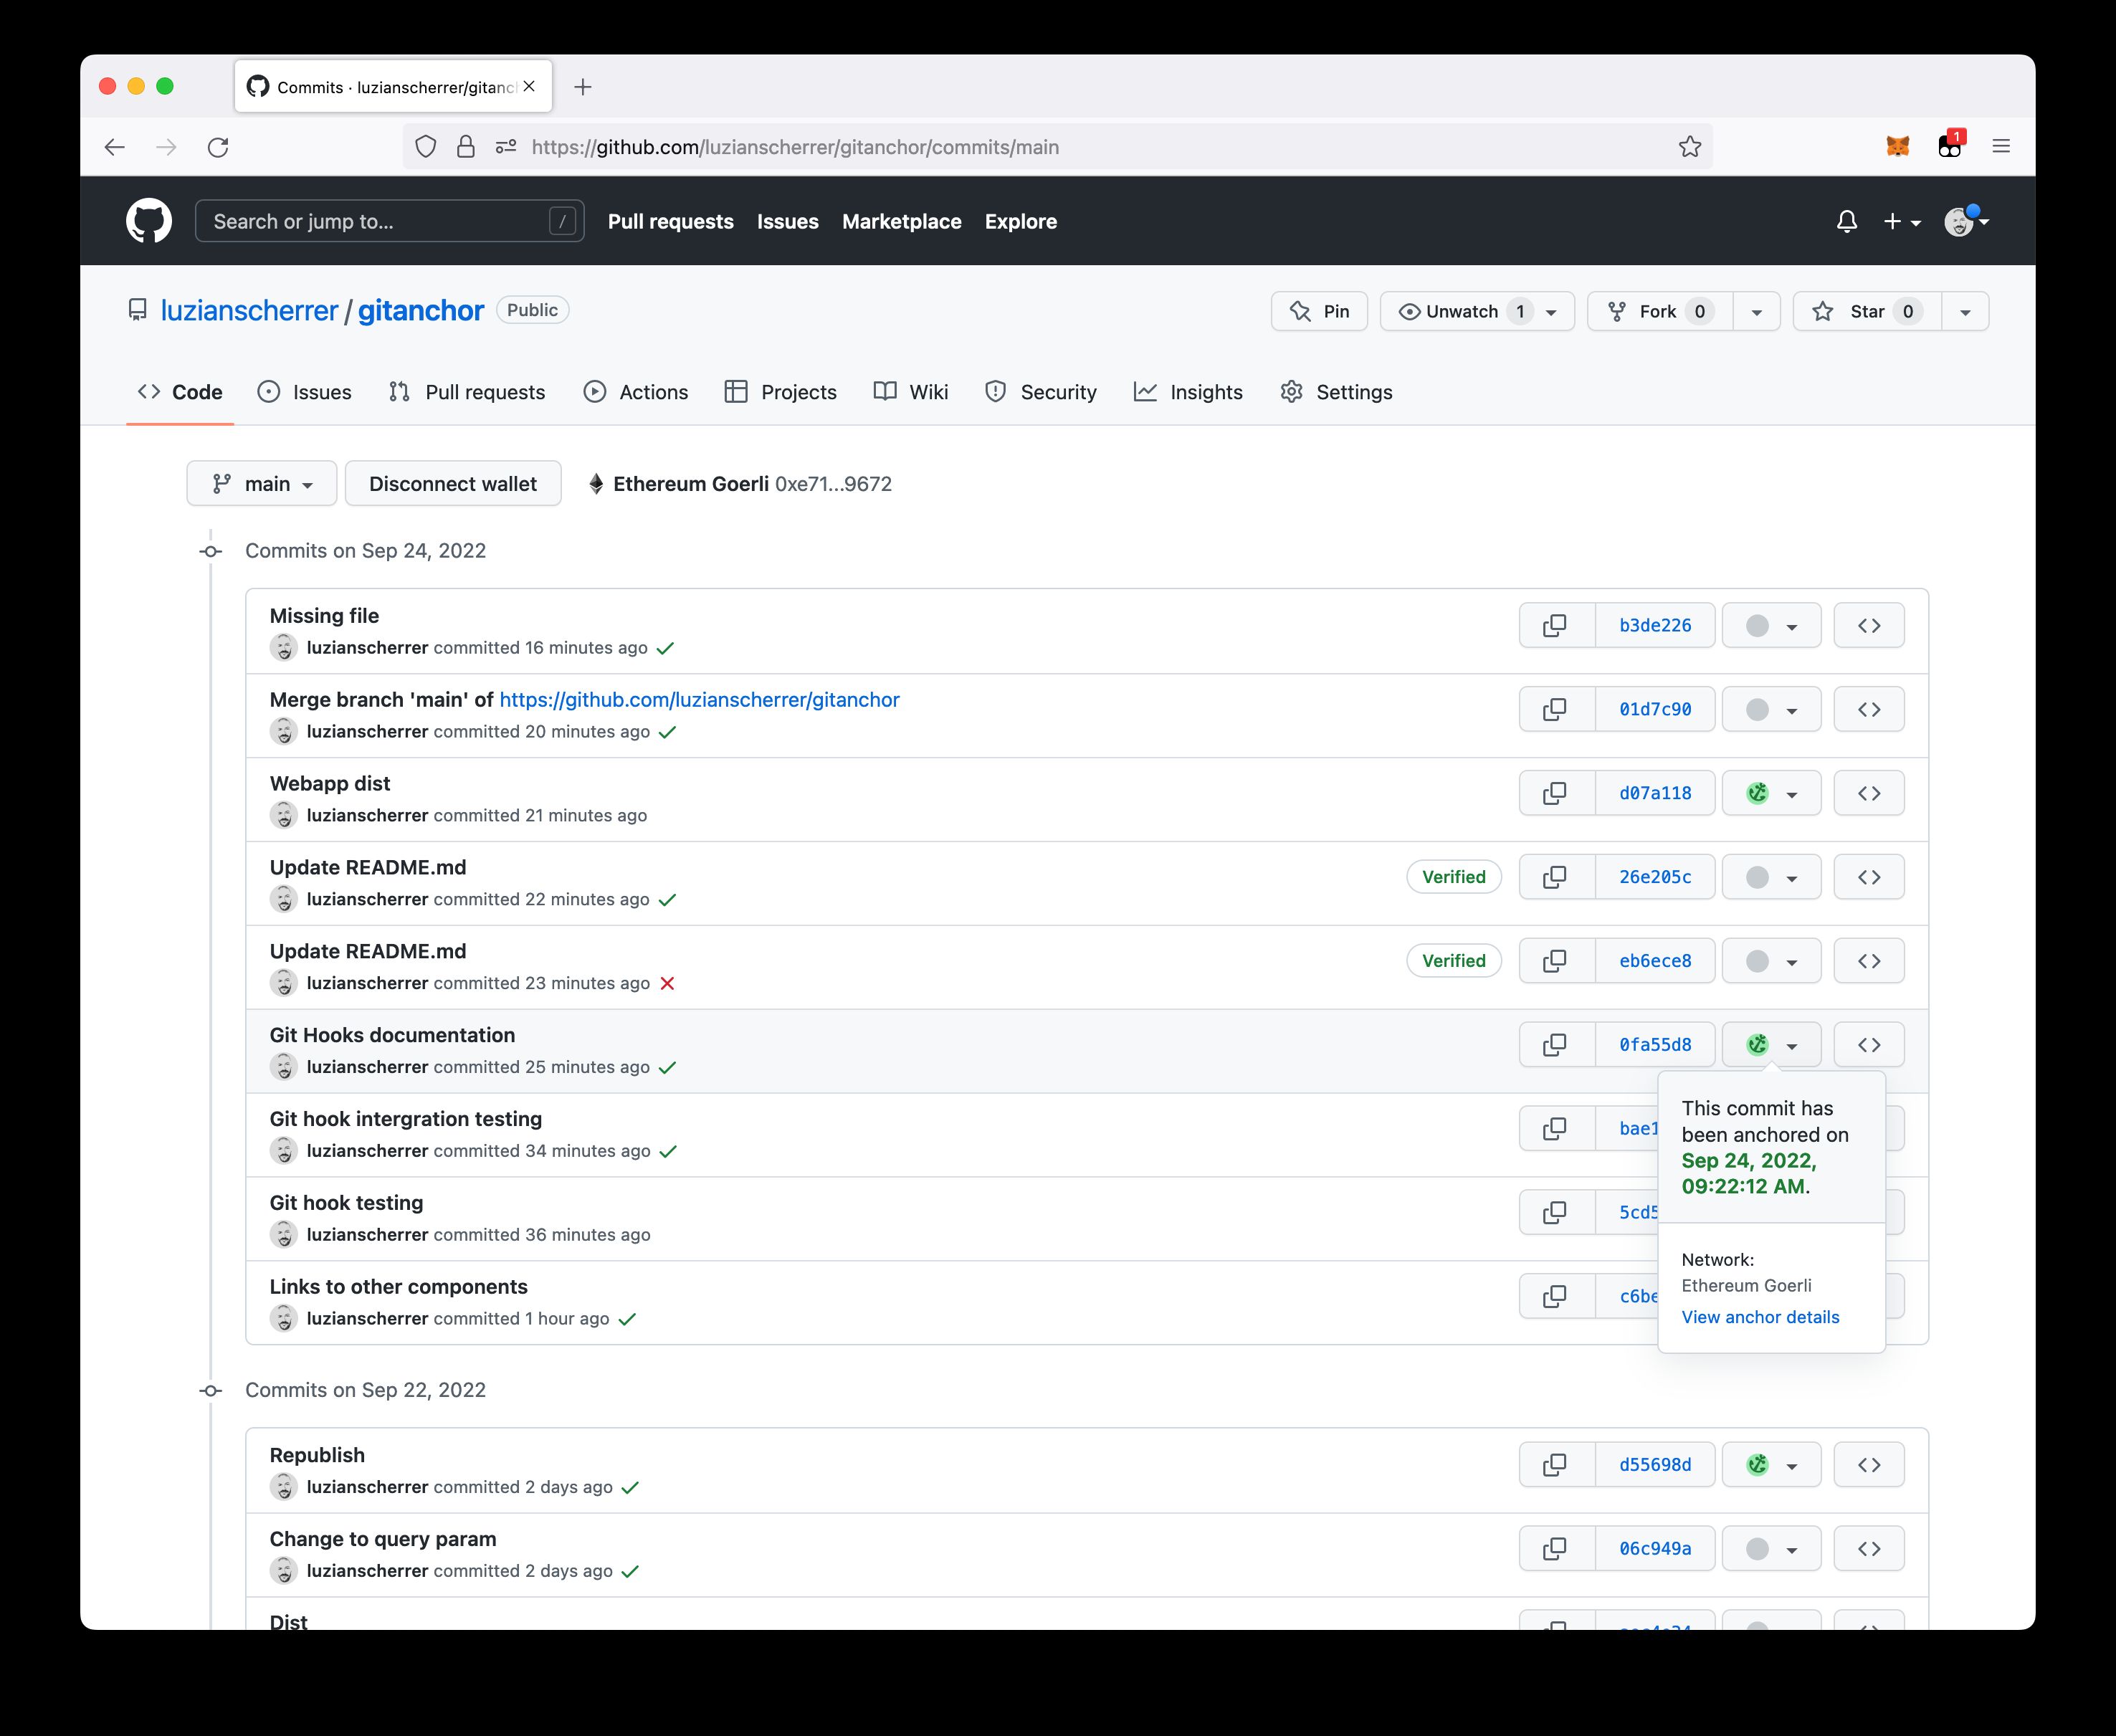Screen dimensions: 2116x1736
Task: Open anchored status dropdown for d55698d
Action: coord(1772,1465)
